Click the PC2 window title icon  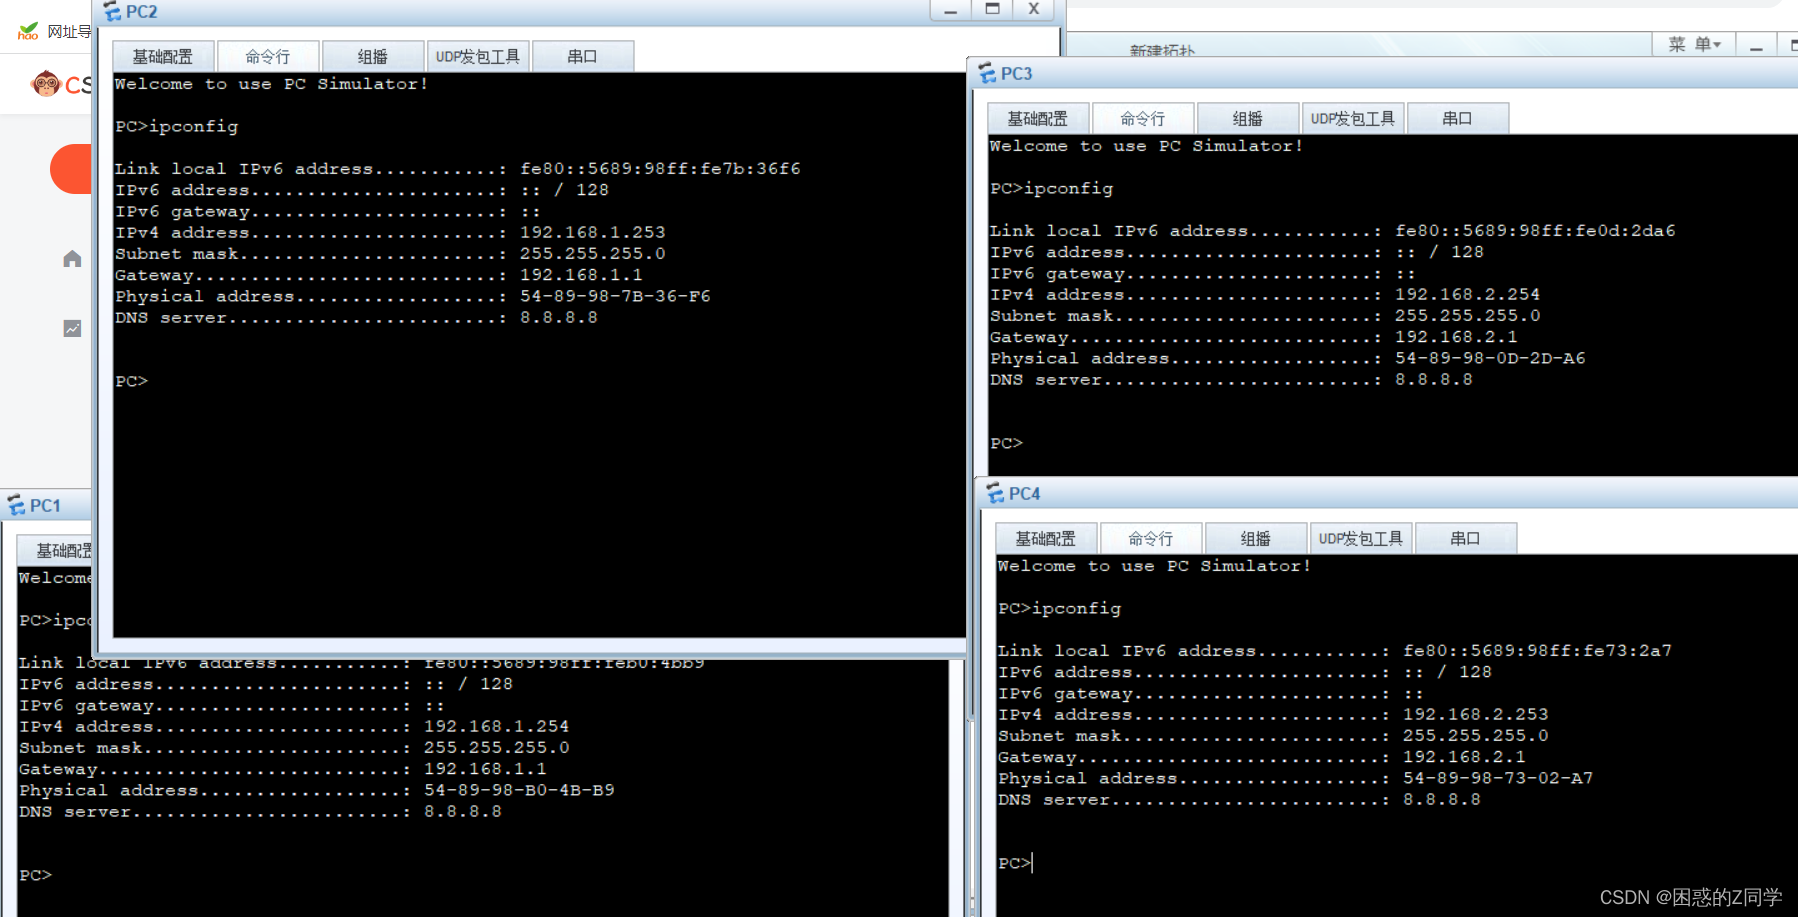[112, 12]
